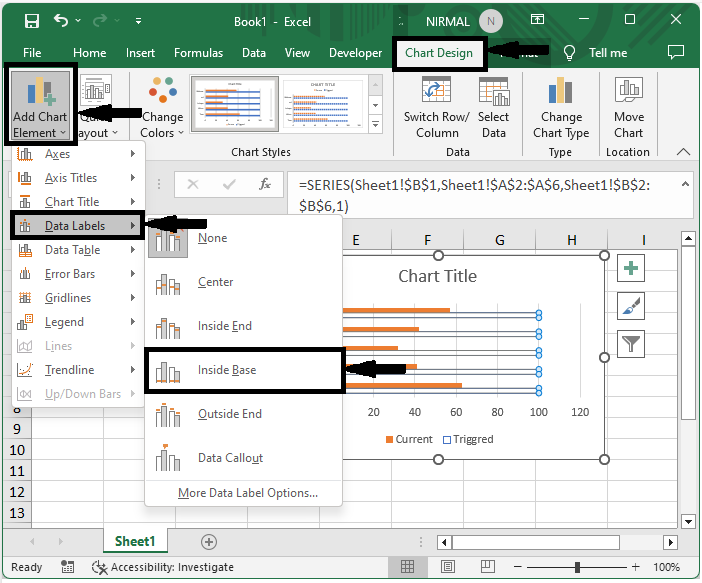Select the Chart Design tab
The height and width of the screenshot is (583, 702).
439,53
